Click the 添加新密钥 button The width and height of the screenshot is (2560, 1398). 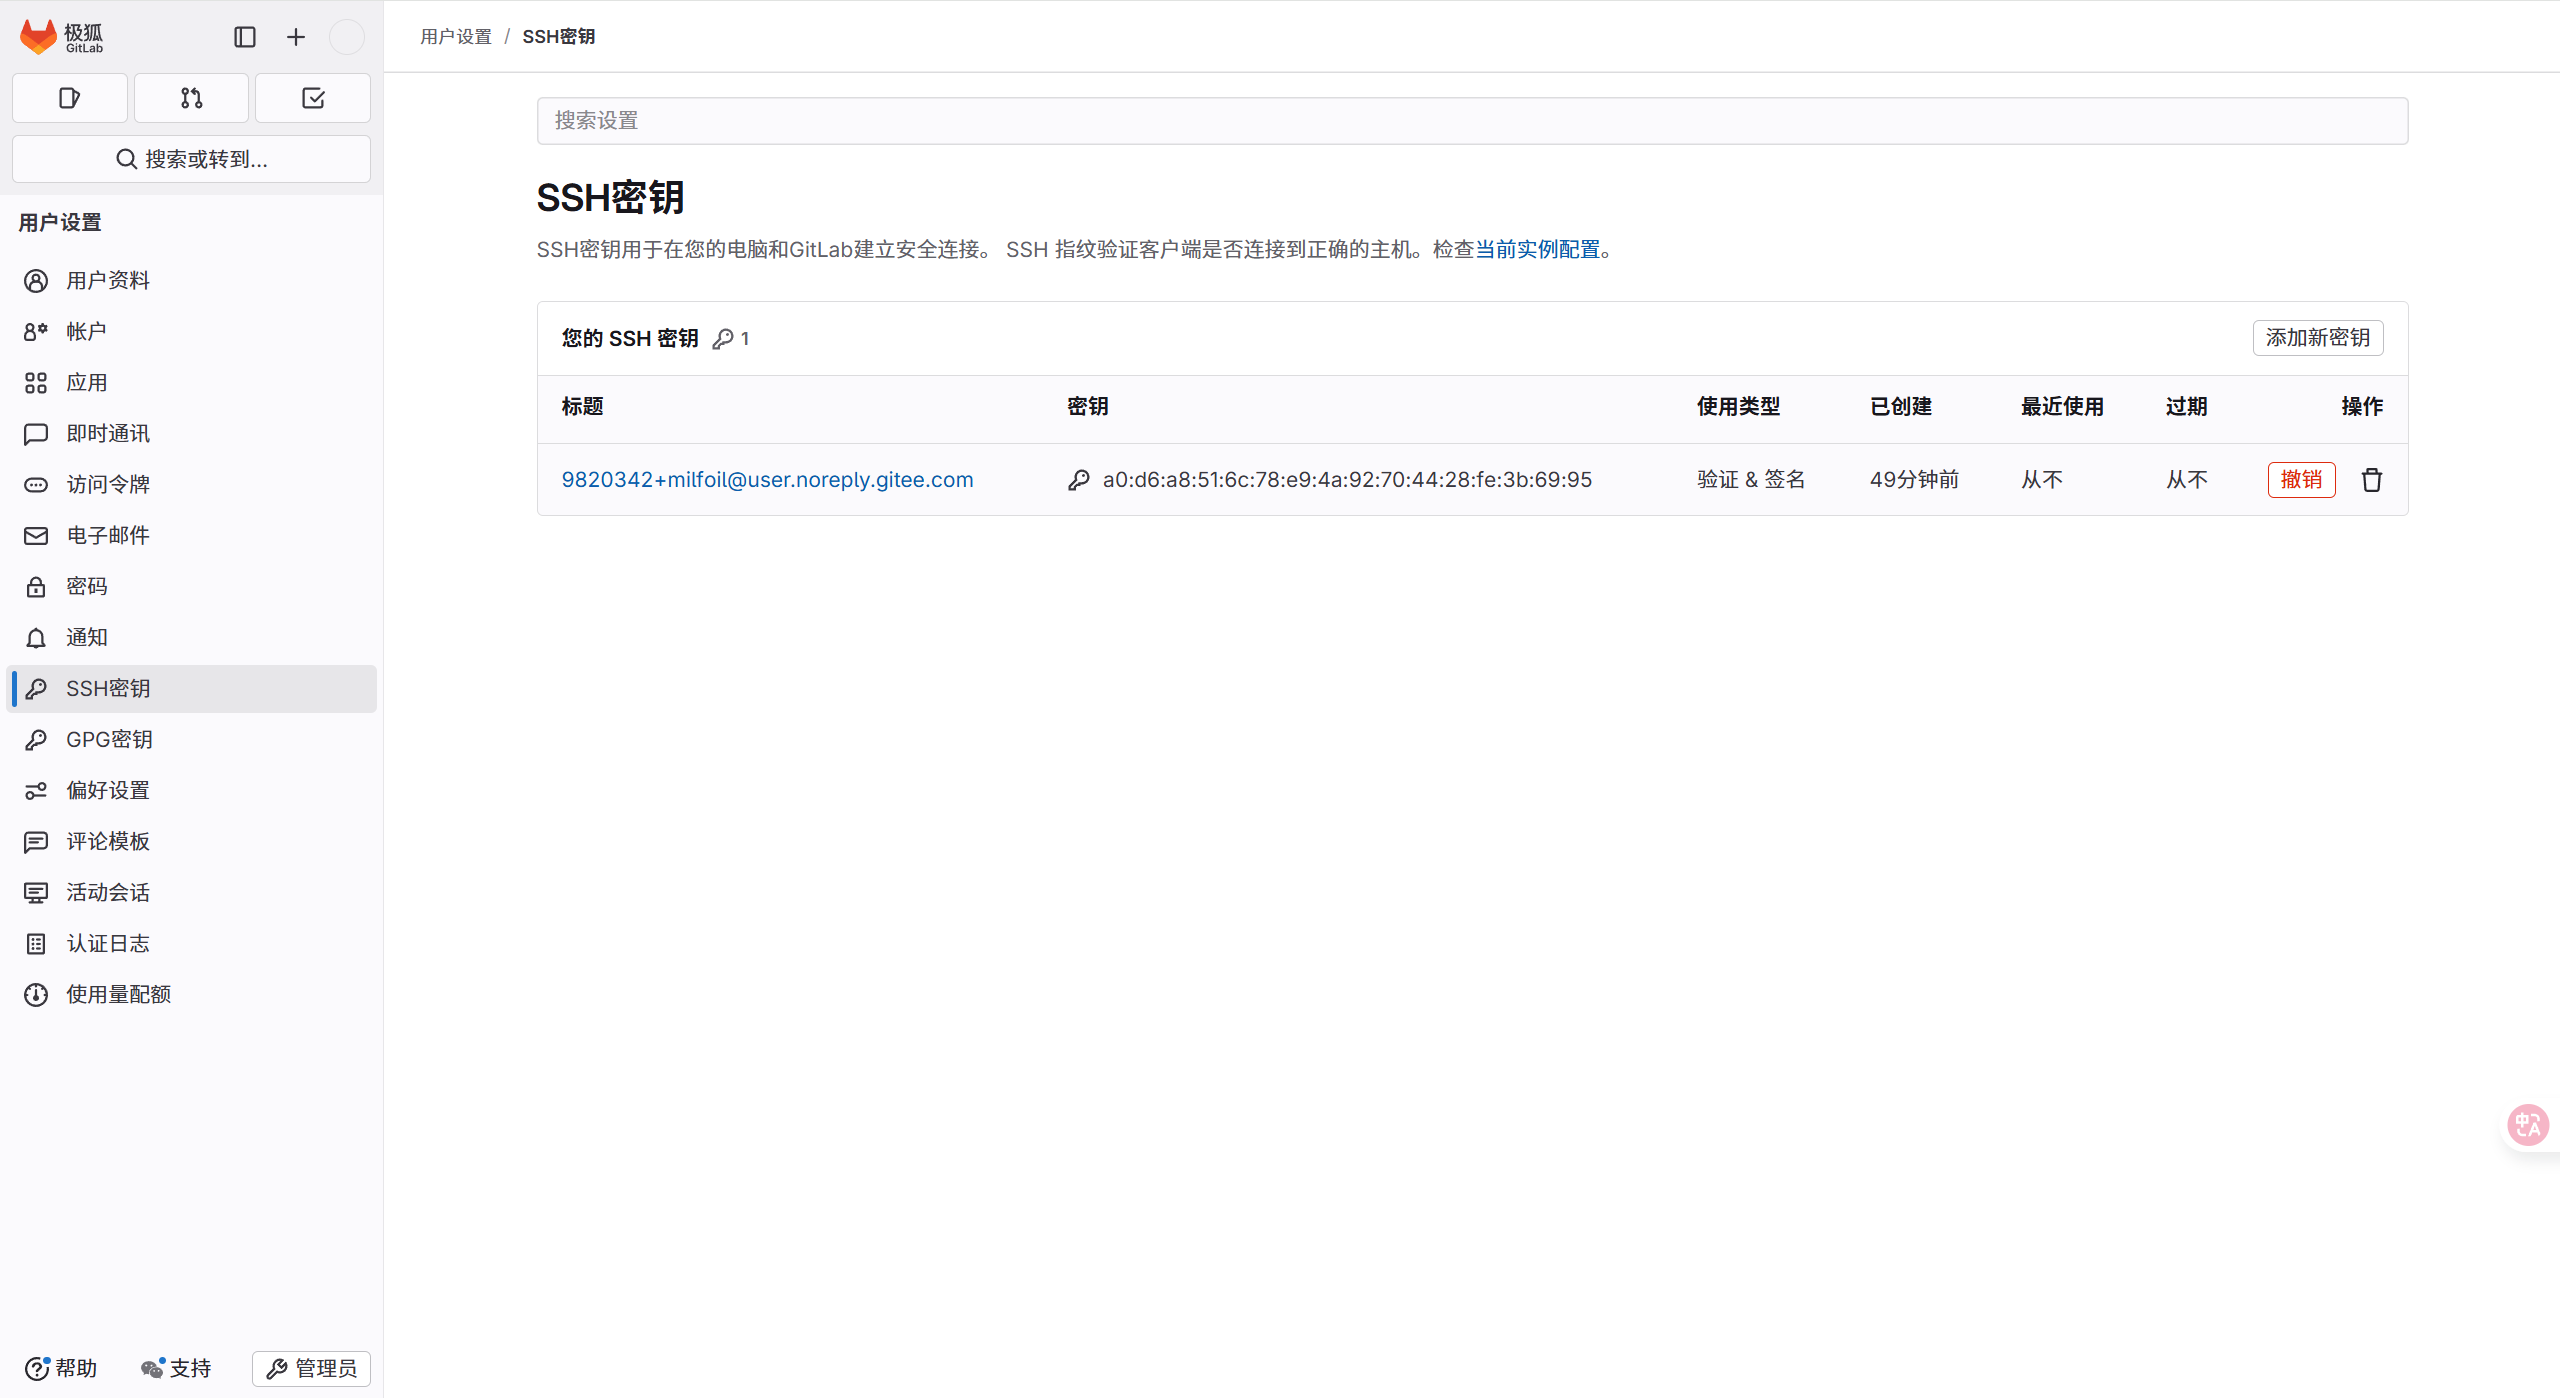click(x=2317, y=338)
